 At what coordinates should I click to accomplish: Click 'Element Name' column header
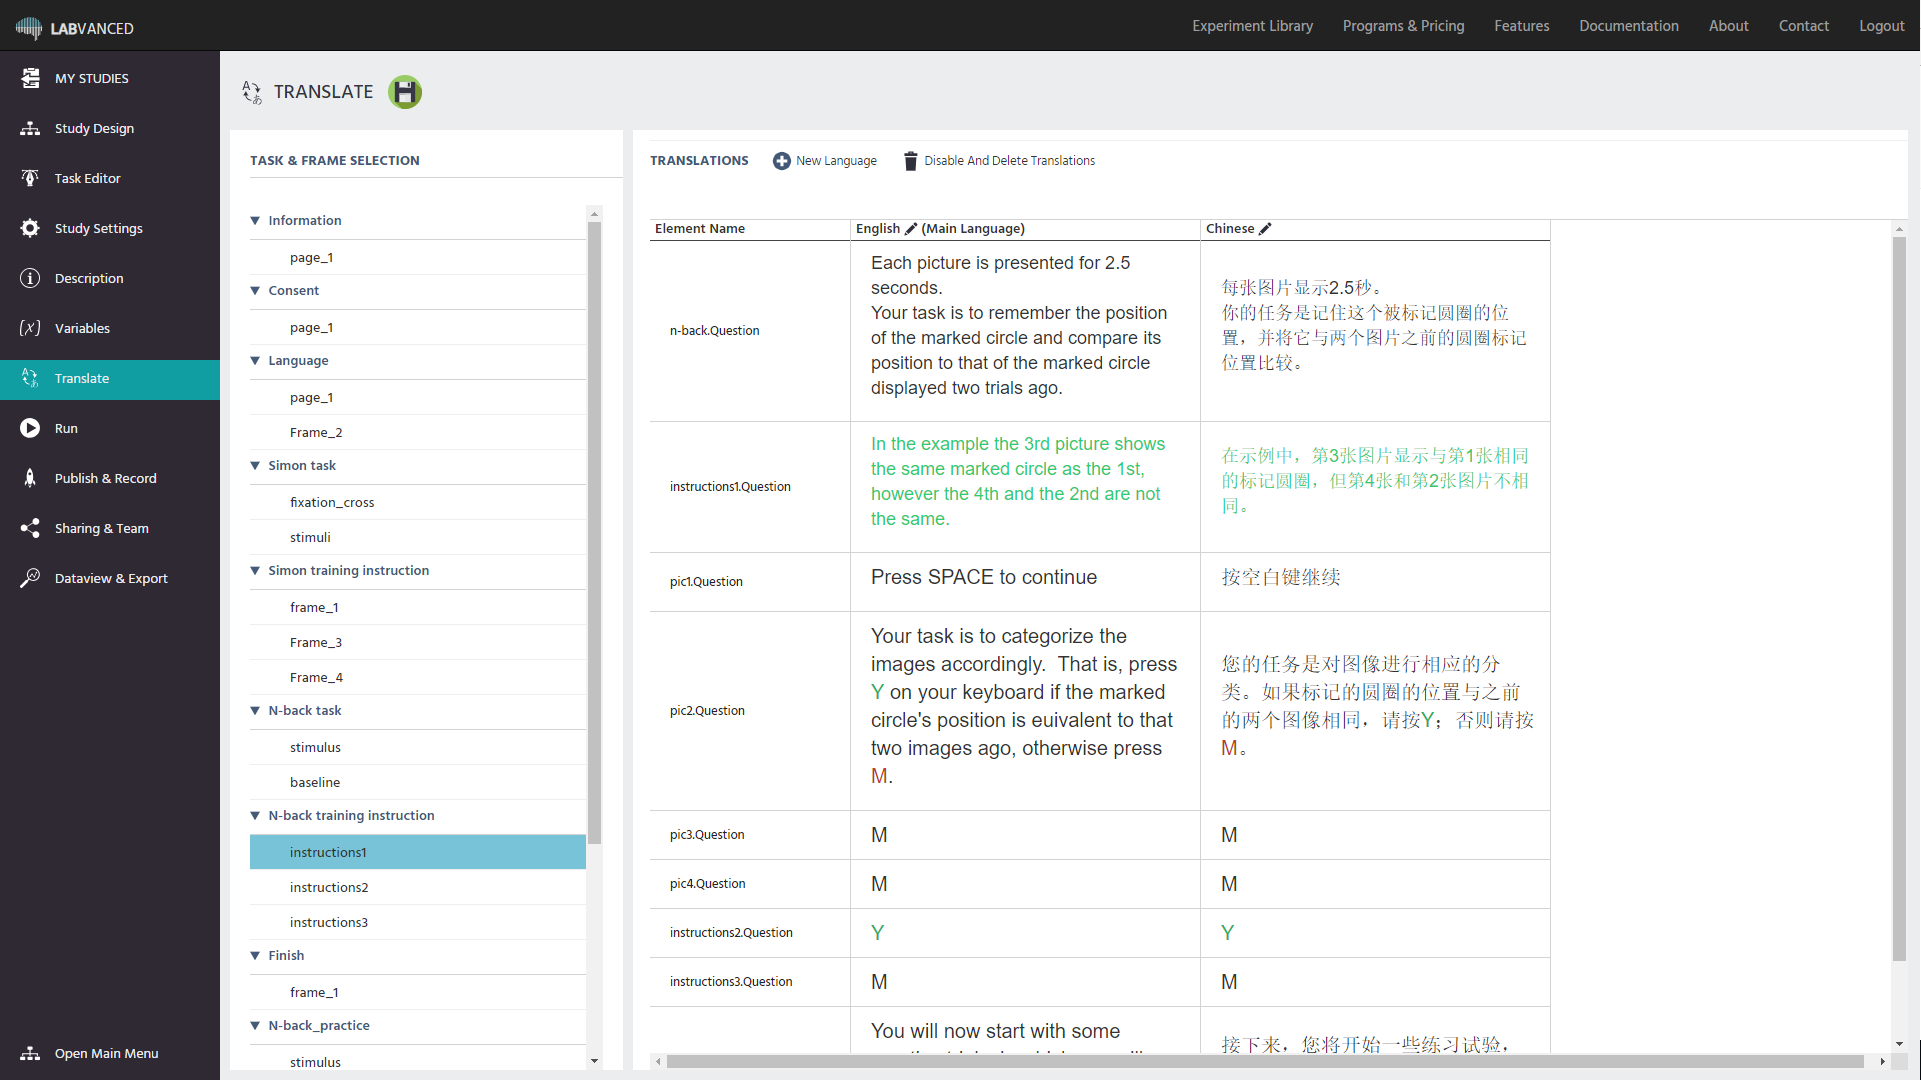pyautogui.click(x=699, y=229)
